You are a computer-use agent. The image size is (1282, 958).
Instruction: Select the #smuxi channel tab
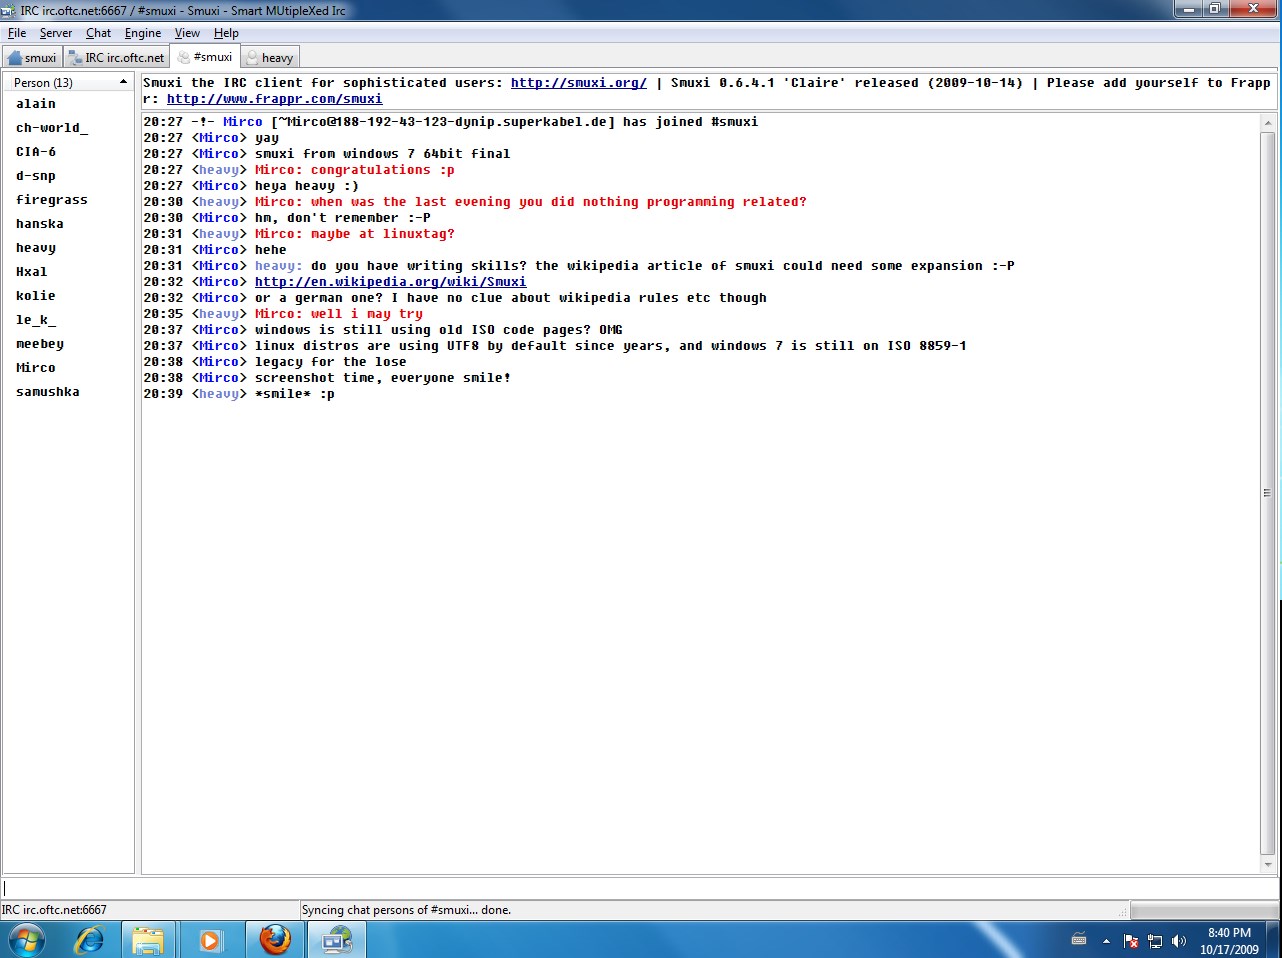pos(205,57)
